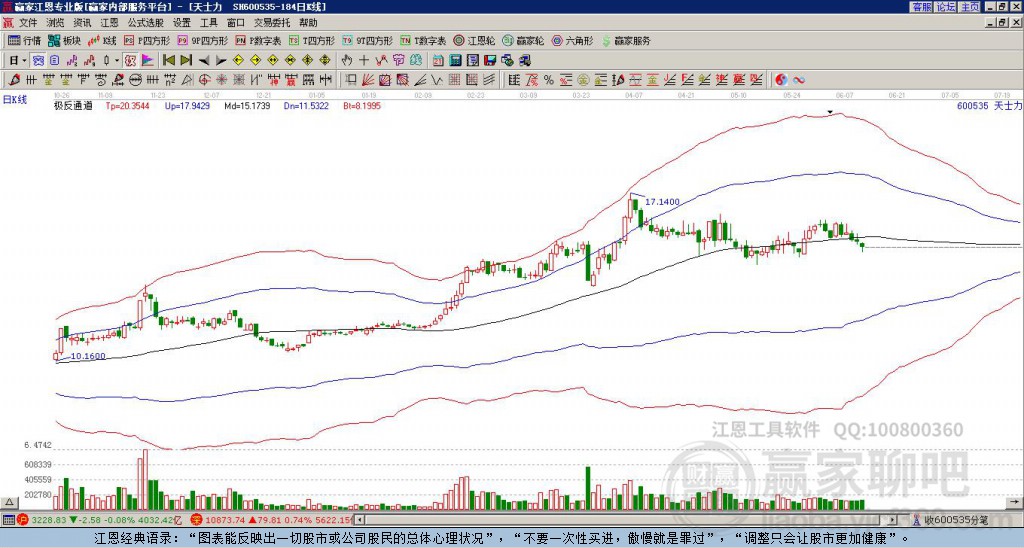
Task: Open the 江恩 menu
Action: [109, 23]
